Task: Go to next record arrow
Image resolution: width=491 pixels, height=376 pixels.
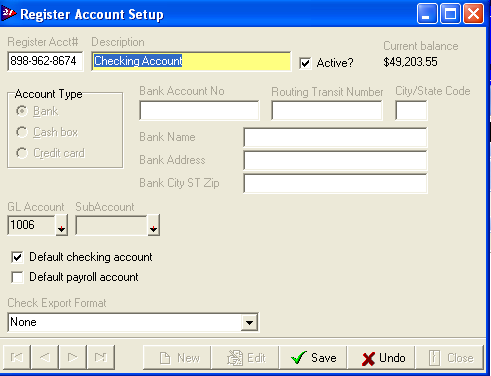Action: pos(73,357)
